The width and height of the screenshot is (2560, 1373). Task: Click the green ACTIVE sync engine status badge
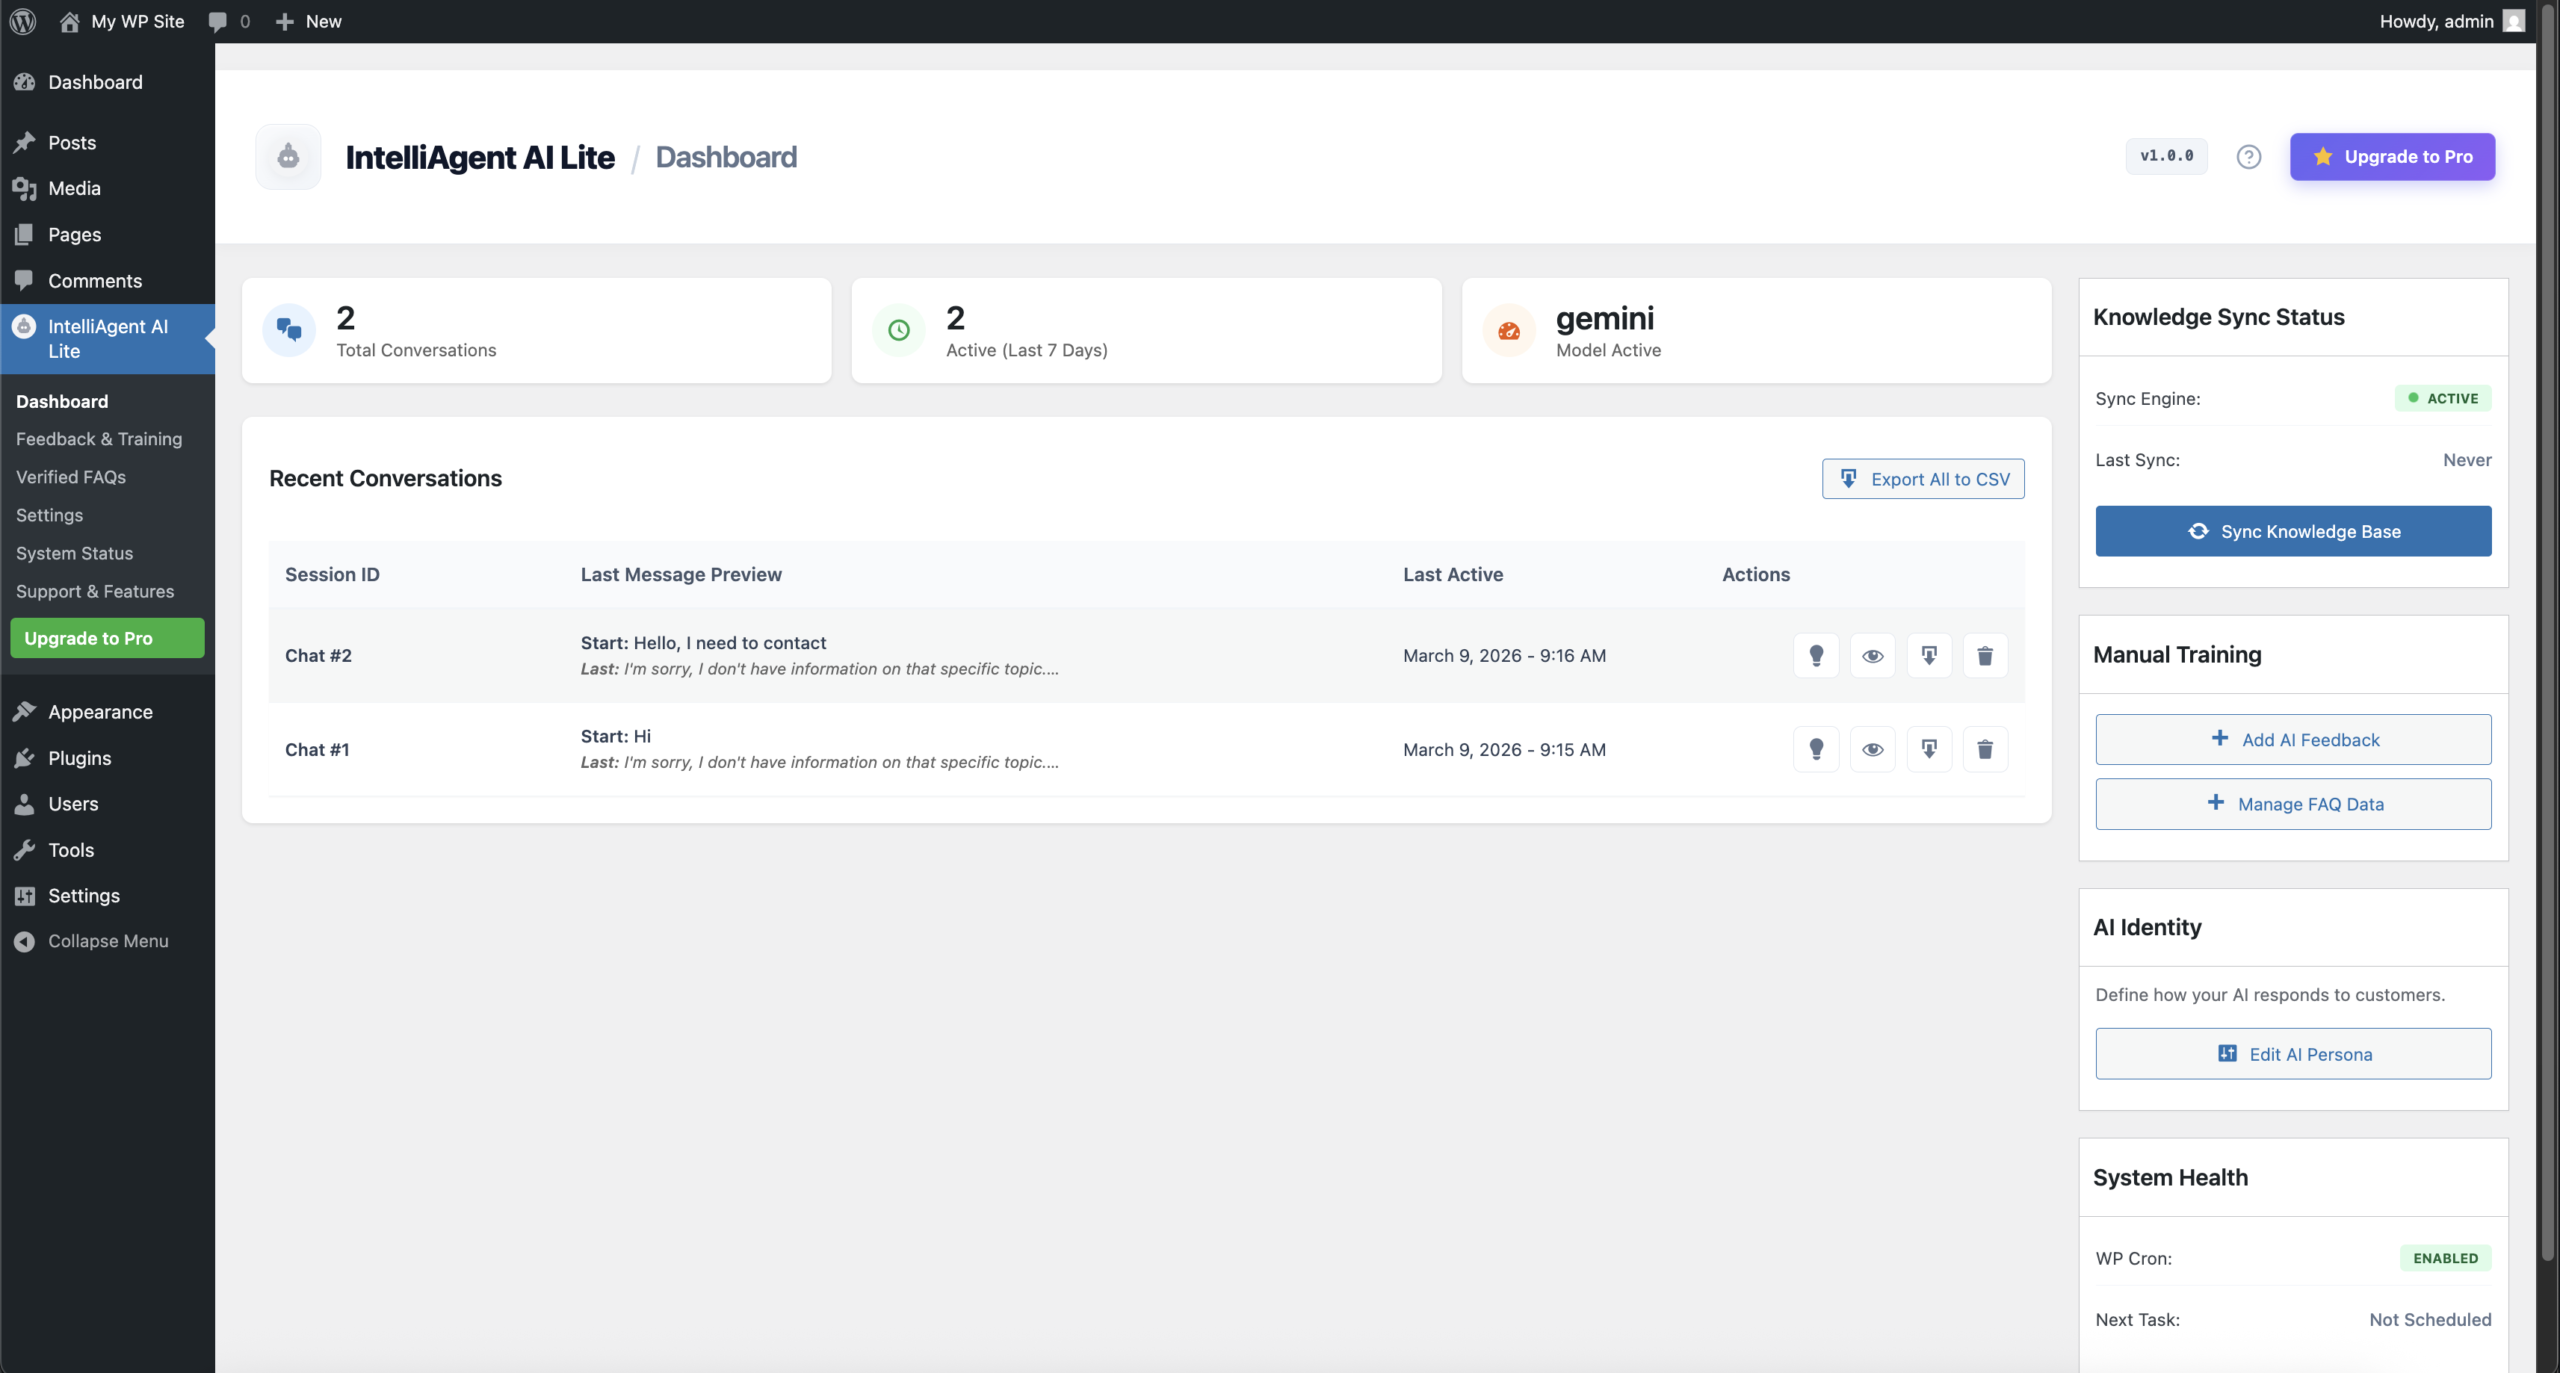pos(2443,398)
